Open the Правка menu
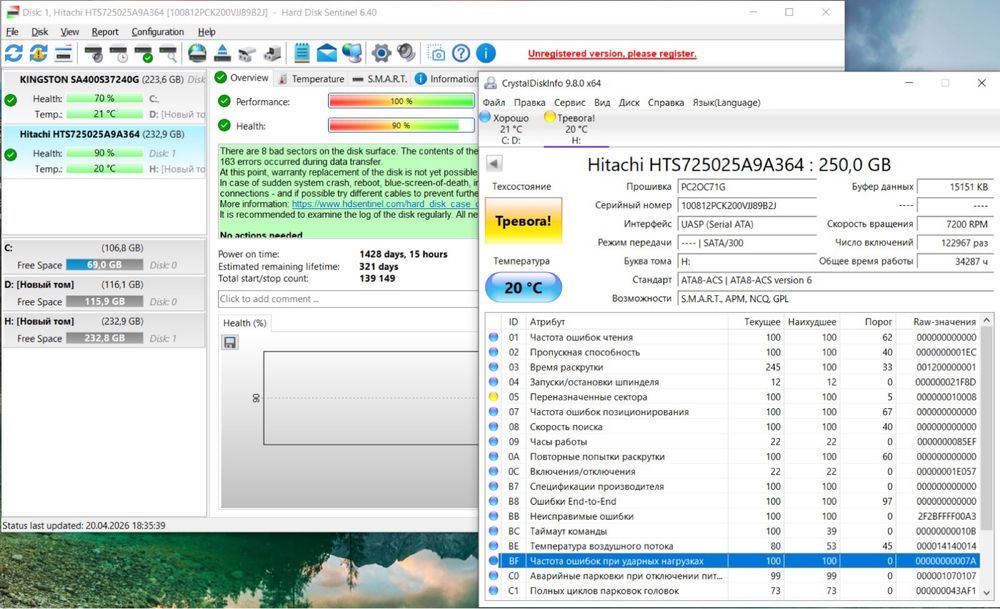 click(x=529, y=103)
